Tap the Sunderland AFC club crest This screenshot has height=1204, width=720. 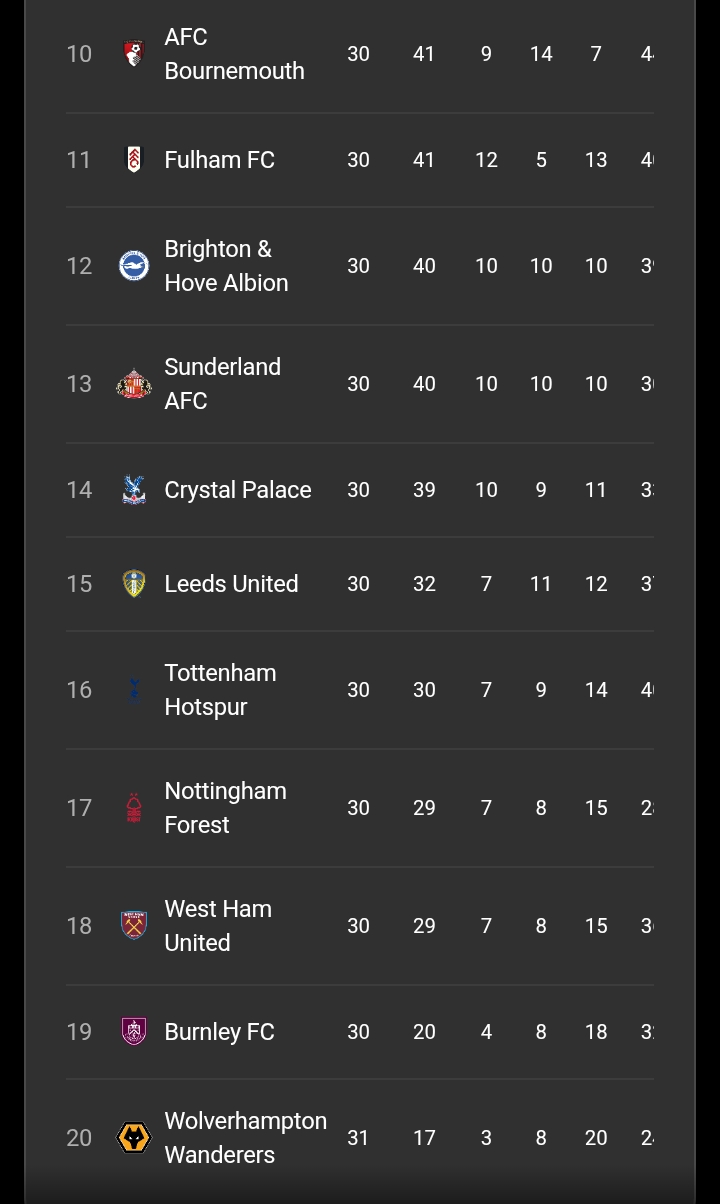pyautogui.click(x=133, y=384)
